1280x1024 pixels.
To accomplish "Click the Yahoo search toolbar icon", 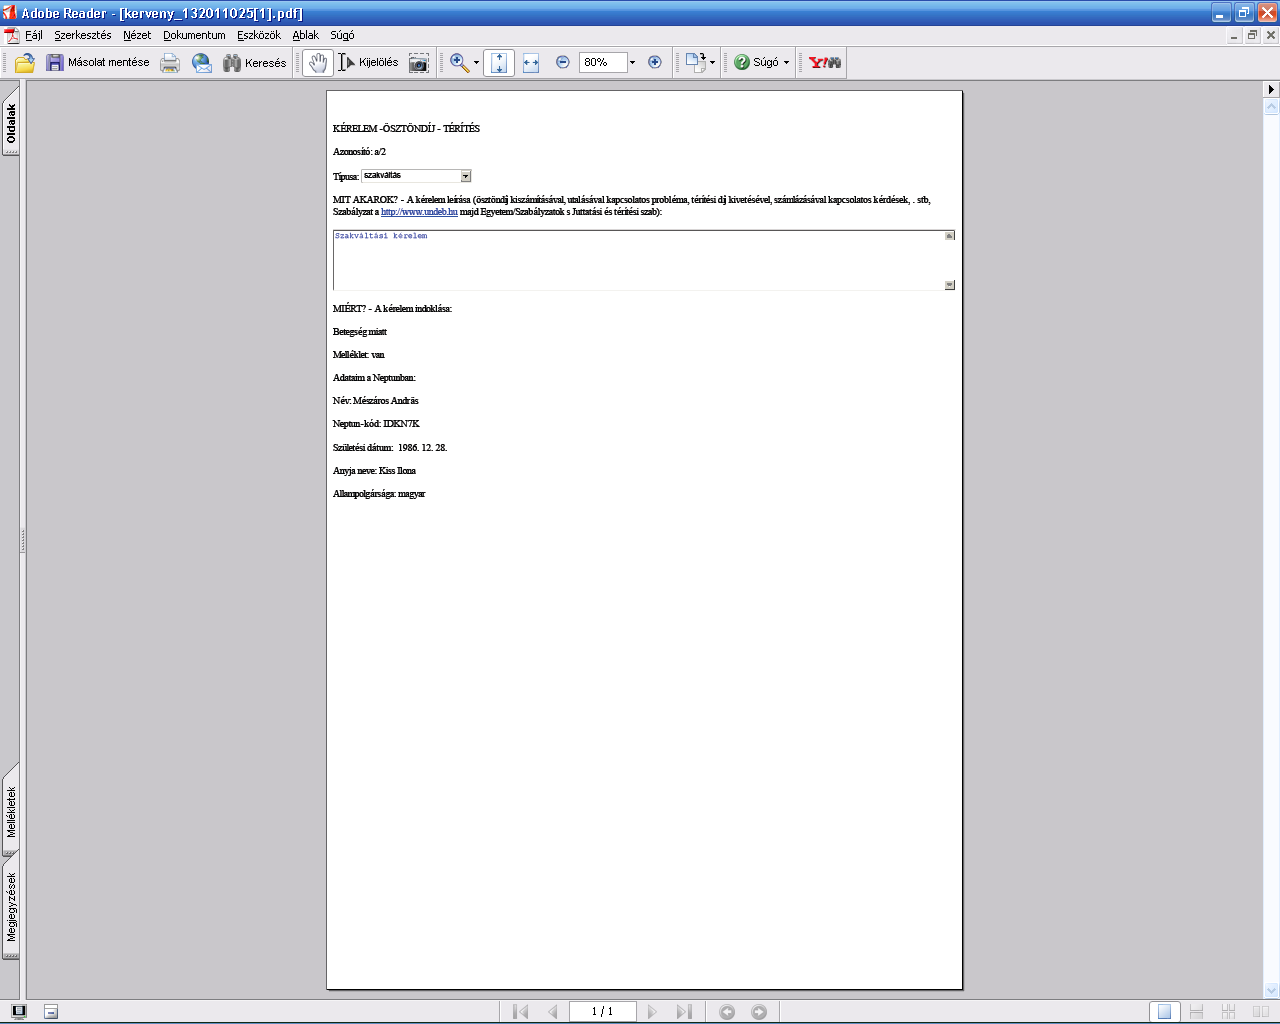I will 825,62.
